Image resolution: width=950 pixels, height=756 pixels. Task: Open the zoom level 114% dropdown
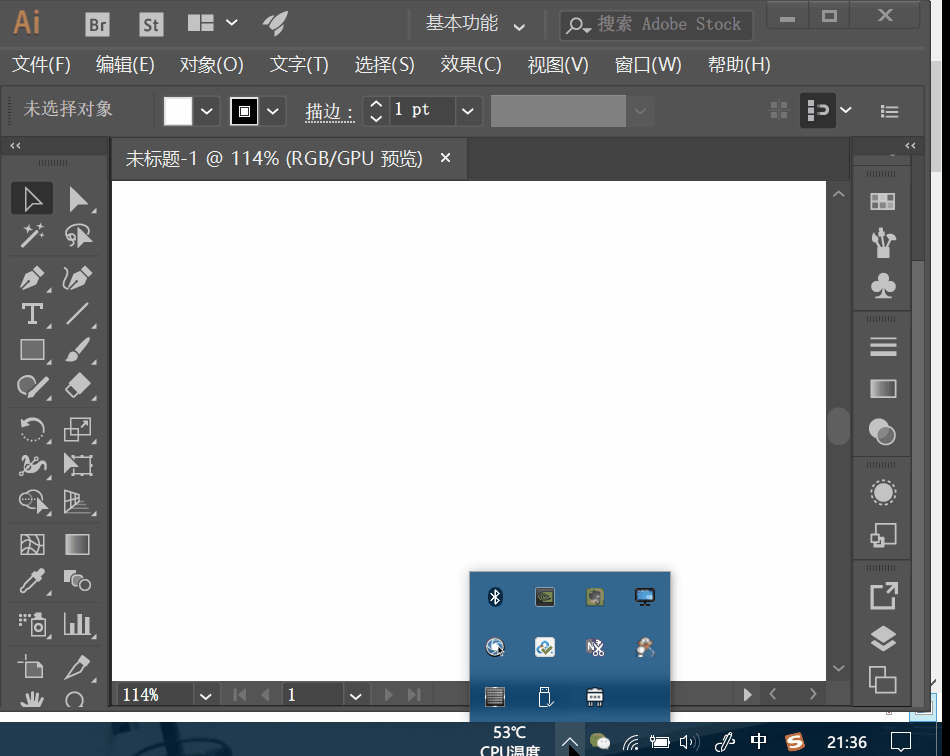[x=206, y=694]
